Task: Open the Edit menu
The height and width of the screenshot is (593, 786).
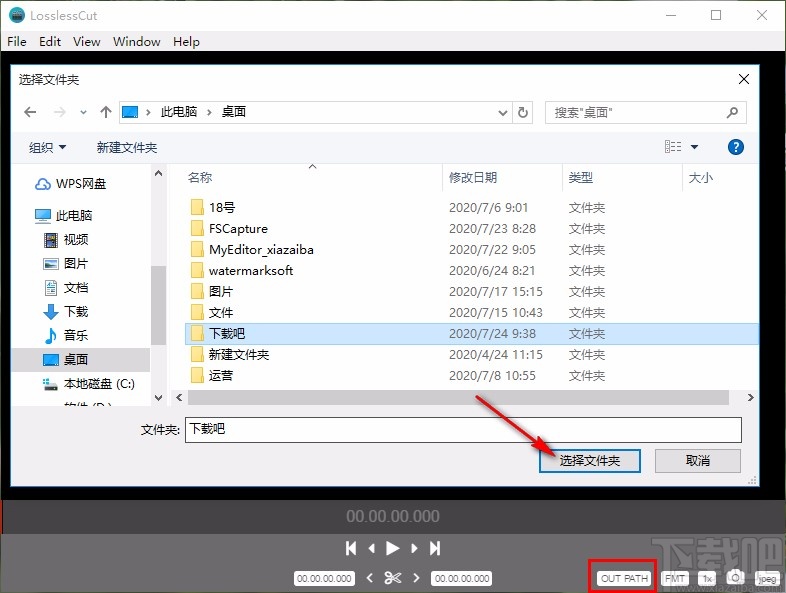Action: click(50, 42)
